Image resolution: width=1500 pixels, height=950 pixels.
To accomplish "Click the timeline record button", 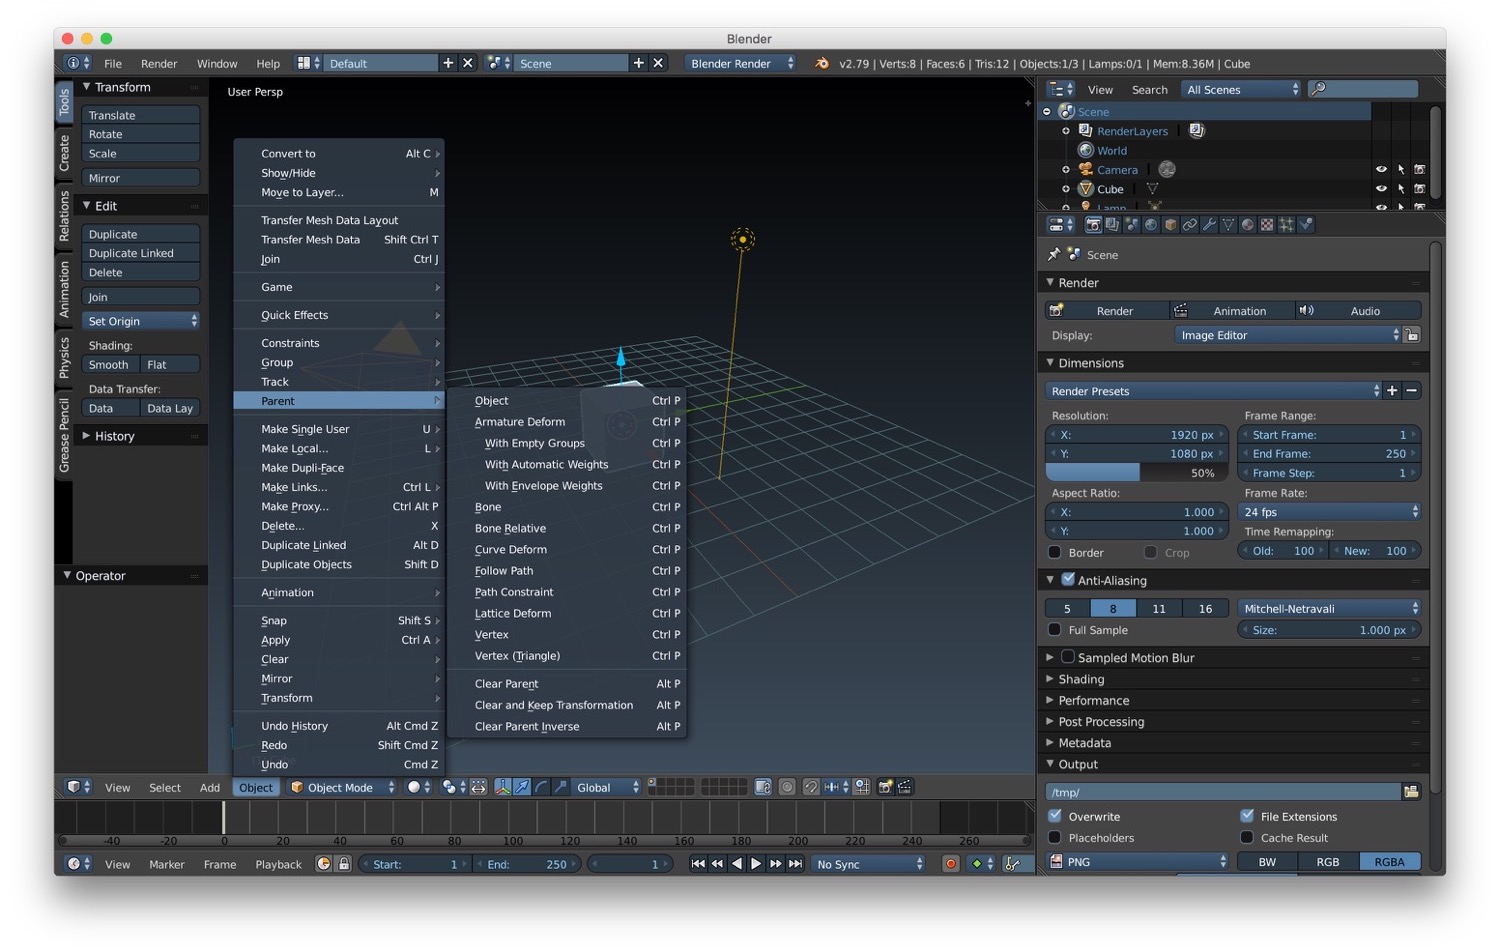I will [x=951, y=864].
